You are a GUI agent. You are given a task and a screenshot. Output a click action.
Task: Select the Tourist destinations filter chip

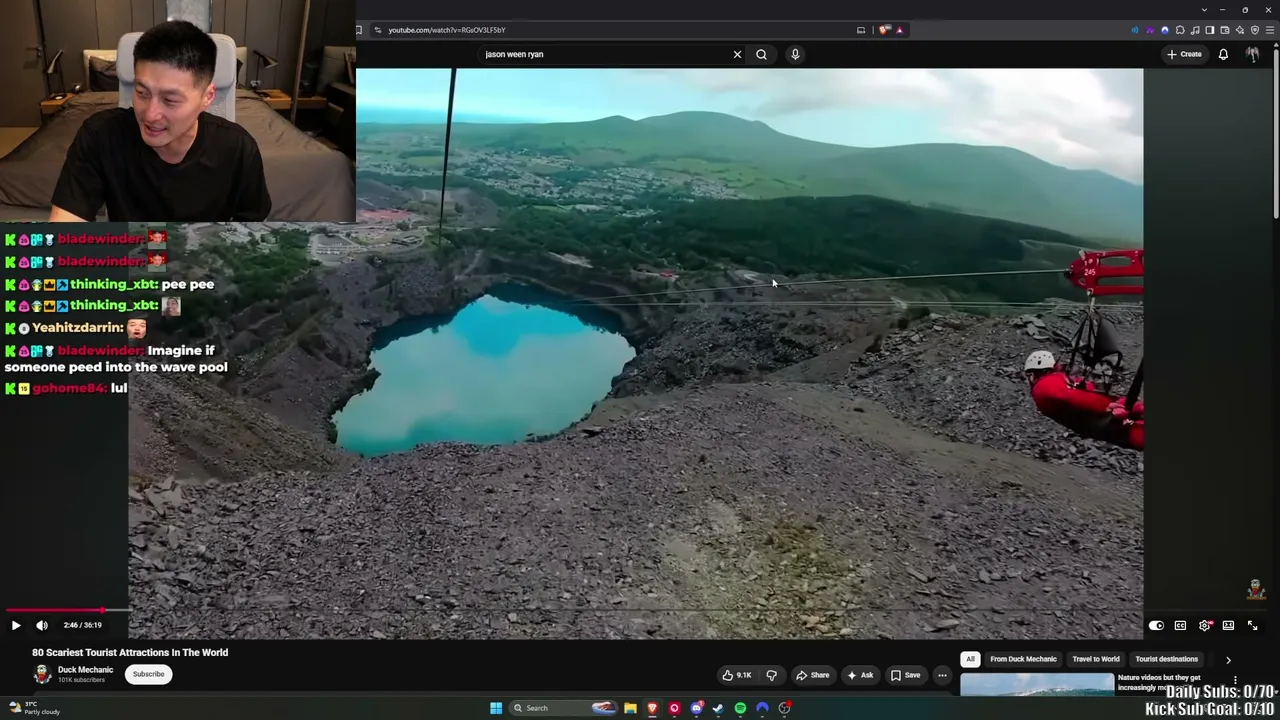click(x=1166, y=659)
